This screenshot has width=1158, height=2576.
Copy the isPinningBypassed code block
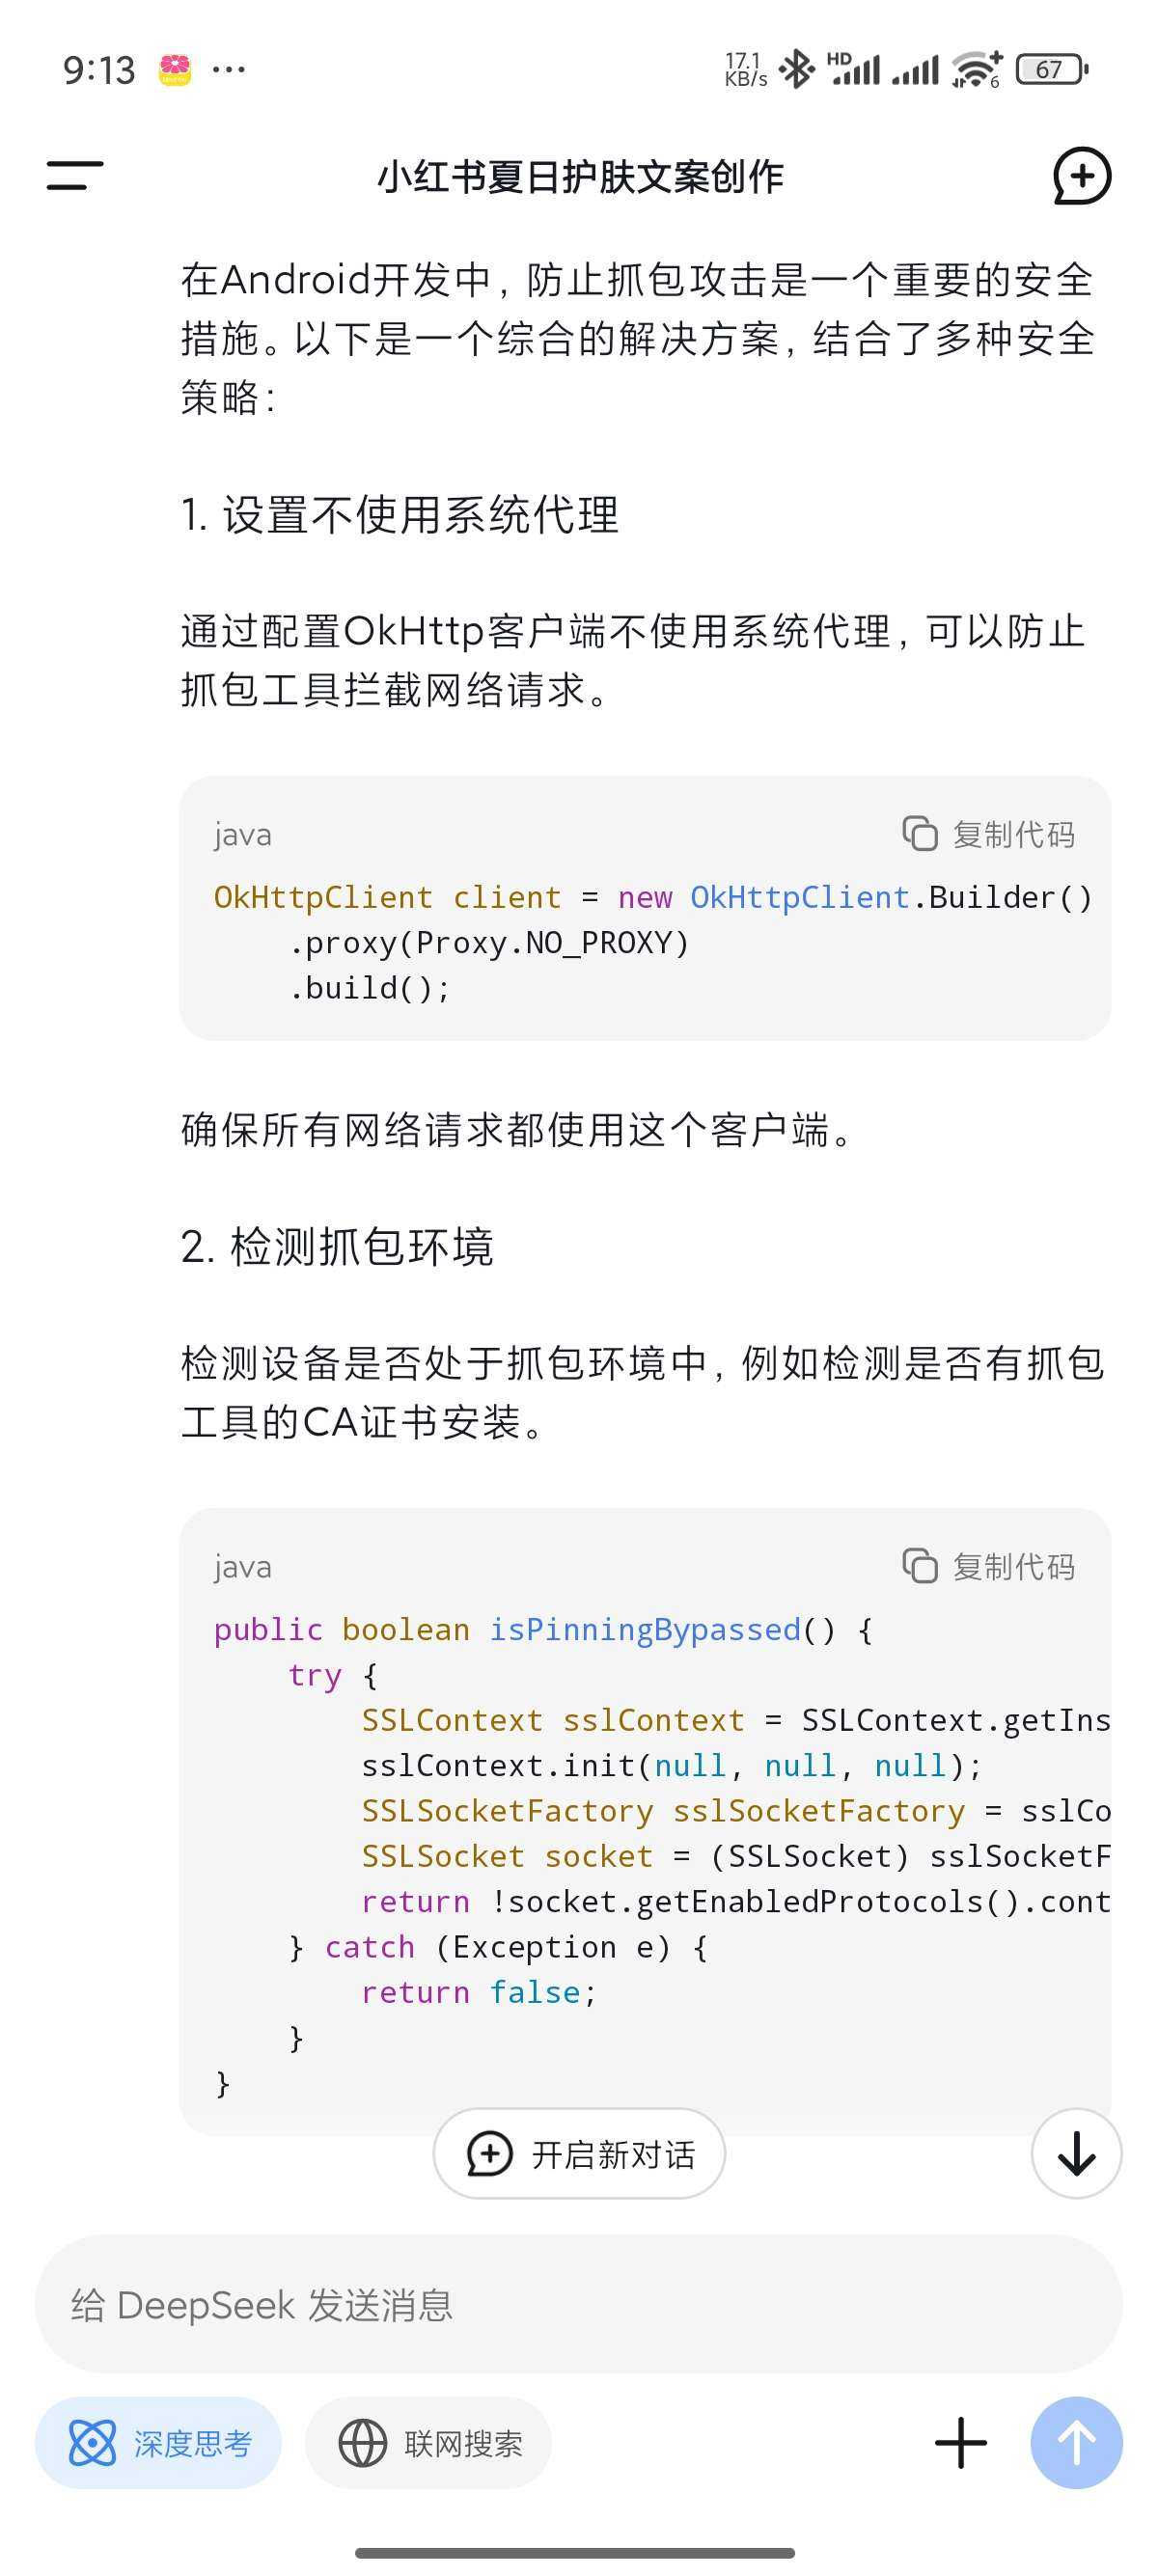point(988,1566)
